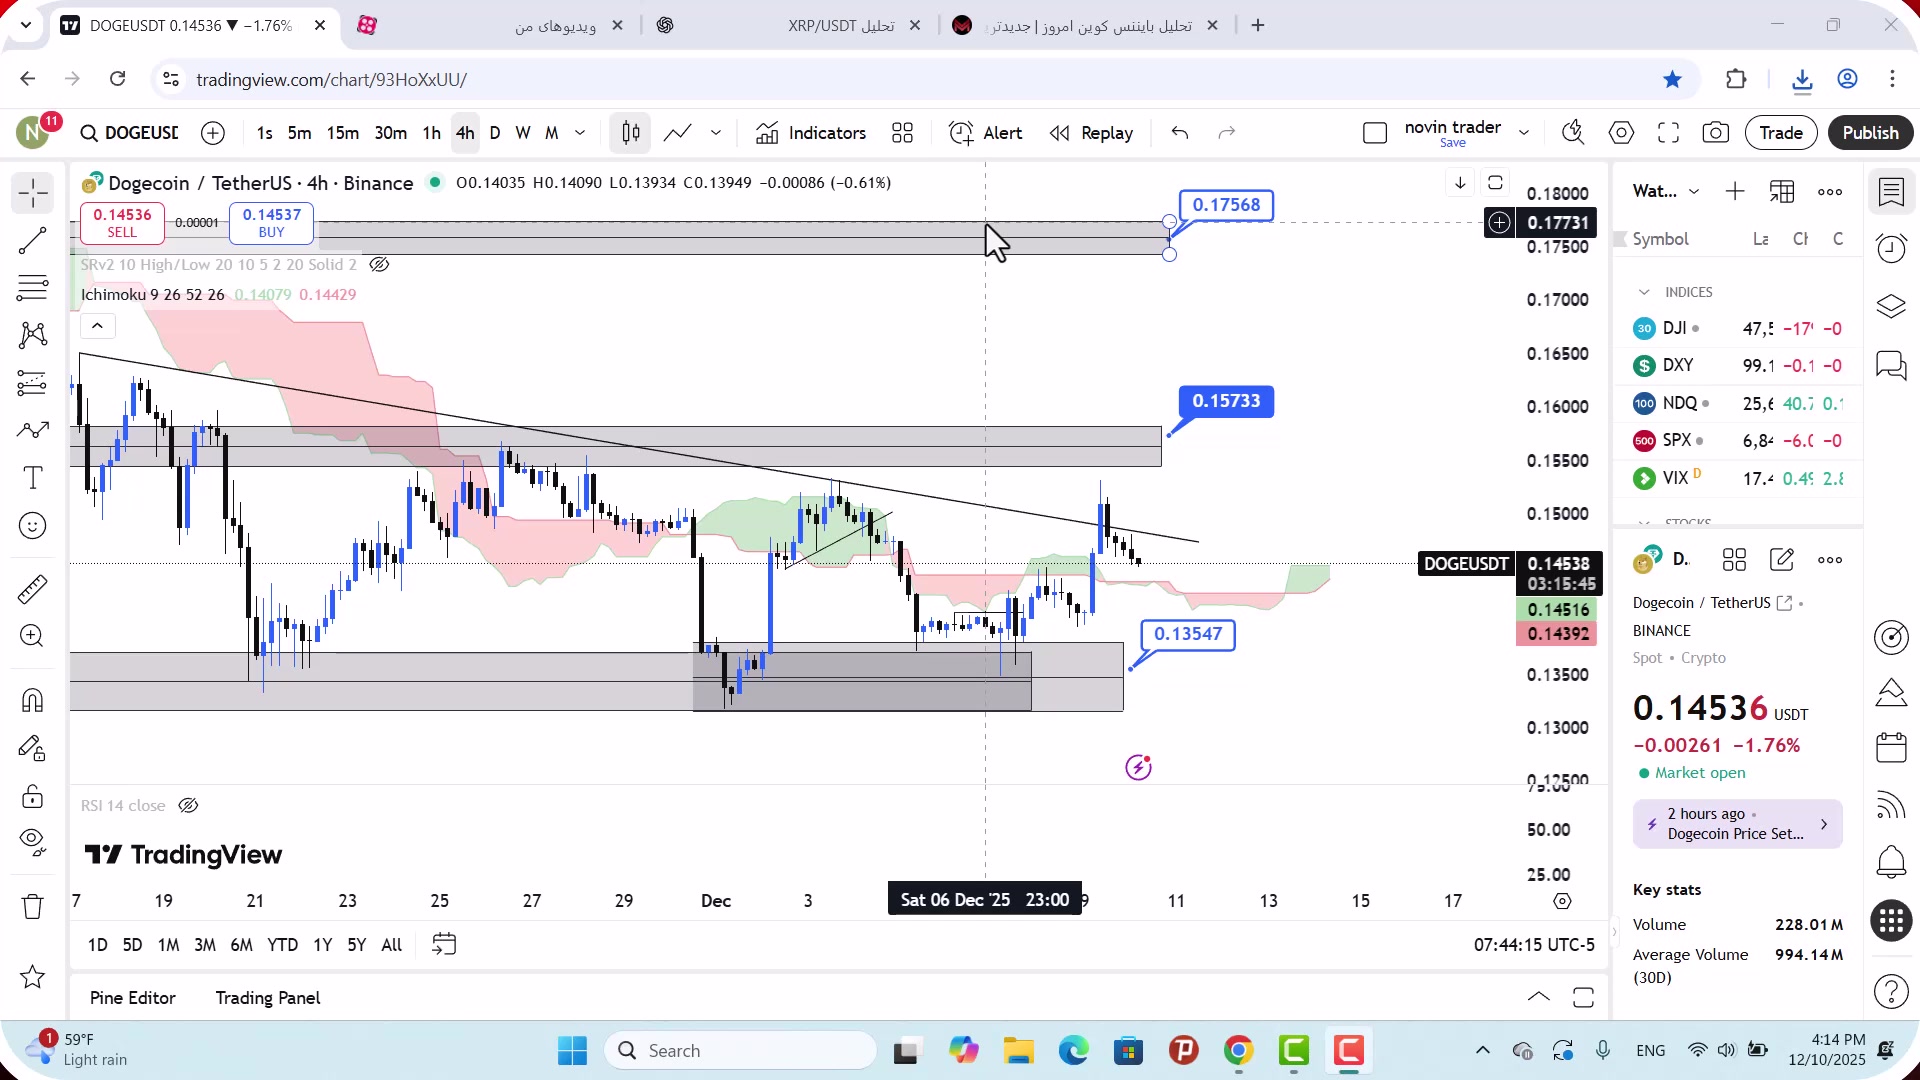Select the zoom in tool
1920x1080 pixels.
(x=33, y=636)
